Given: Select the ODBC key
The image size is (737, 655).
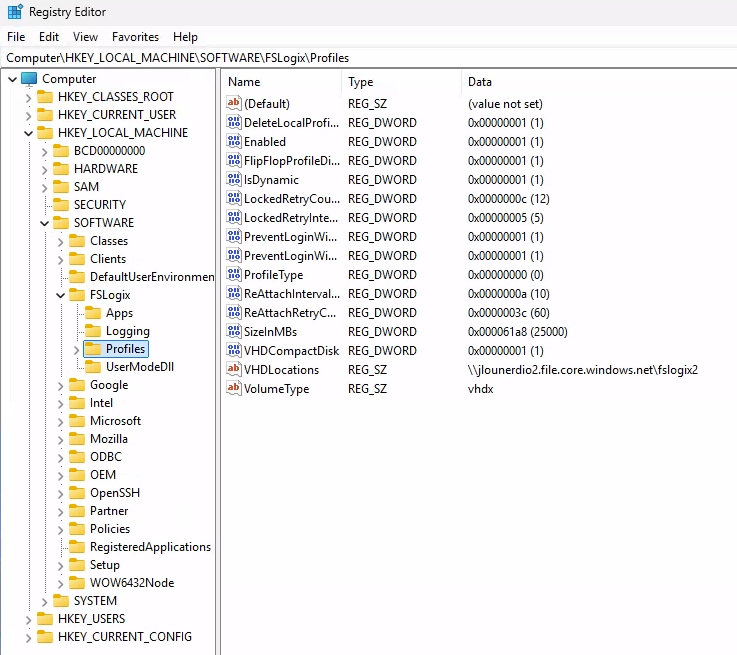Looking at the screenshot, I should coord(106,457).
